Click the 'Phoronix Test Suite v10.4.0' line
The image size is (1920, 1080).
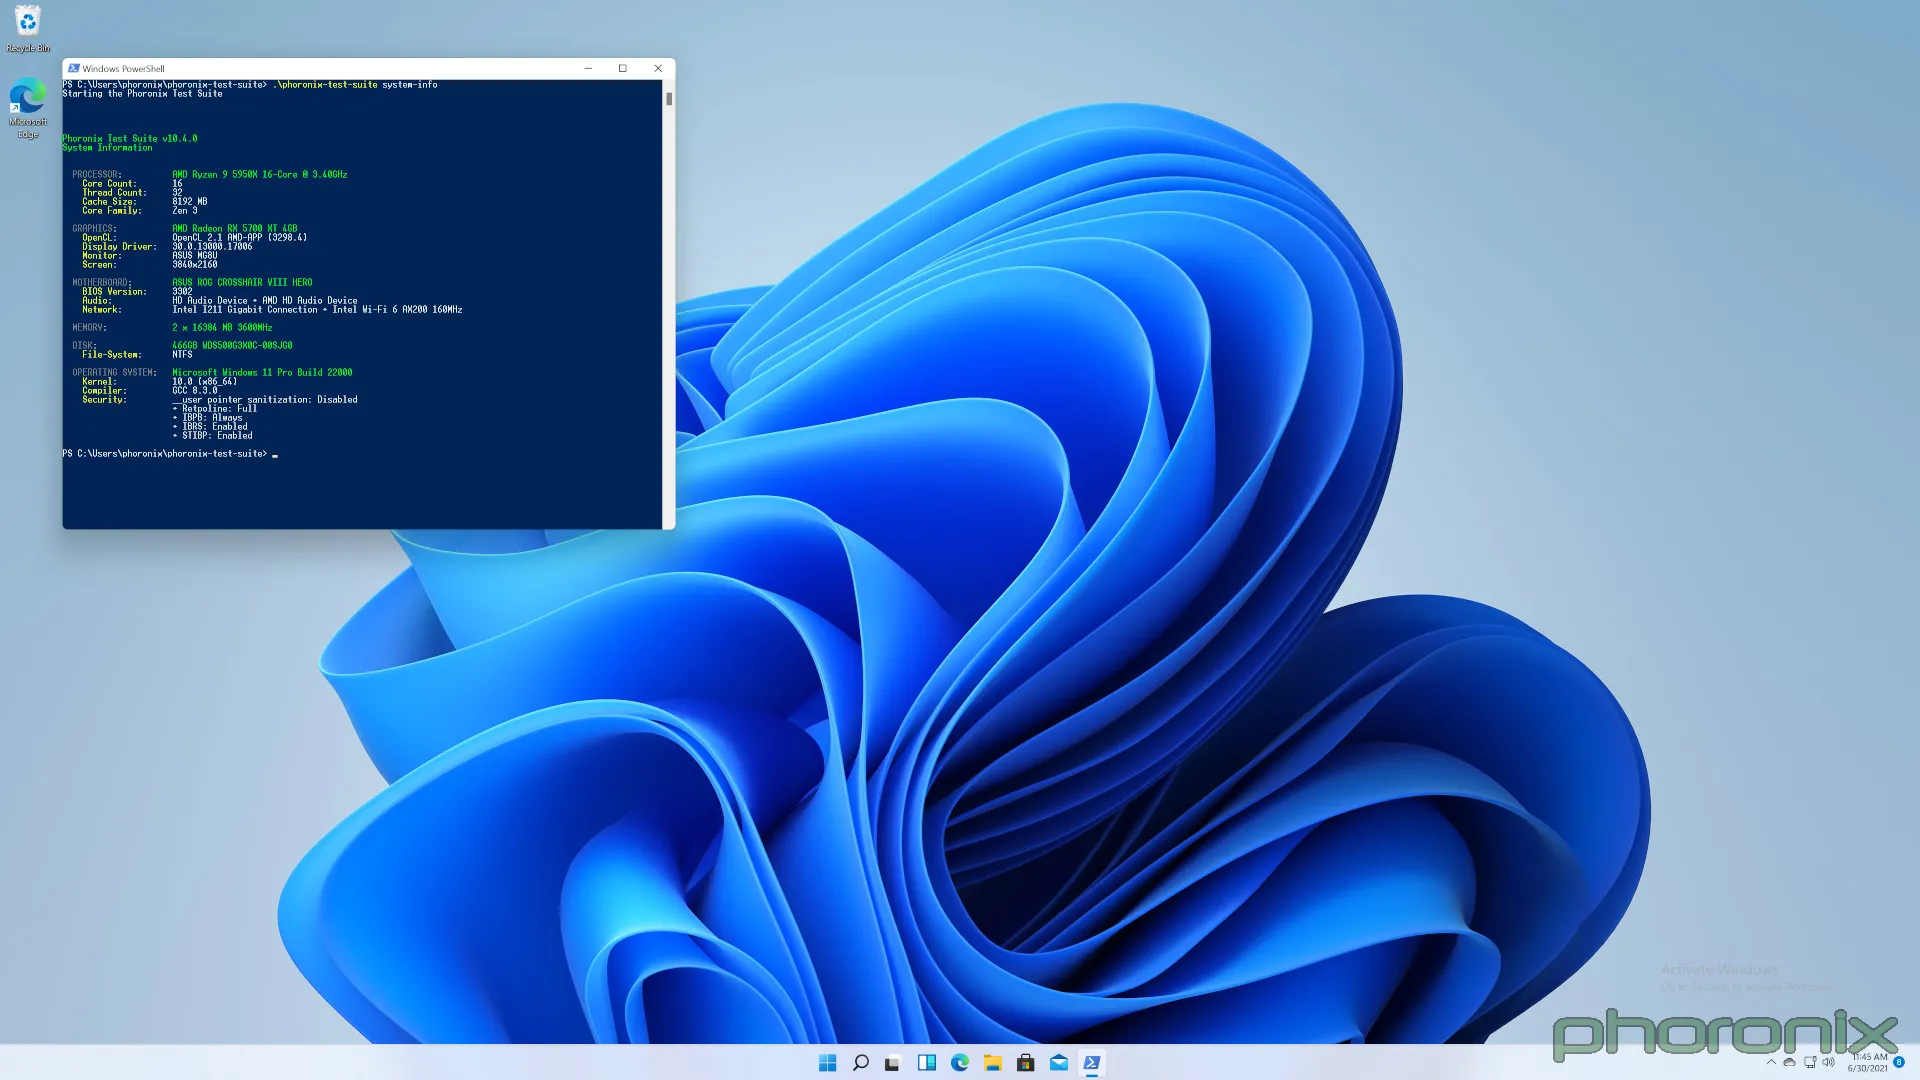pyautogui.click(x=130, y=139)
